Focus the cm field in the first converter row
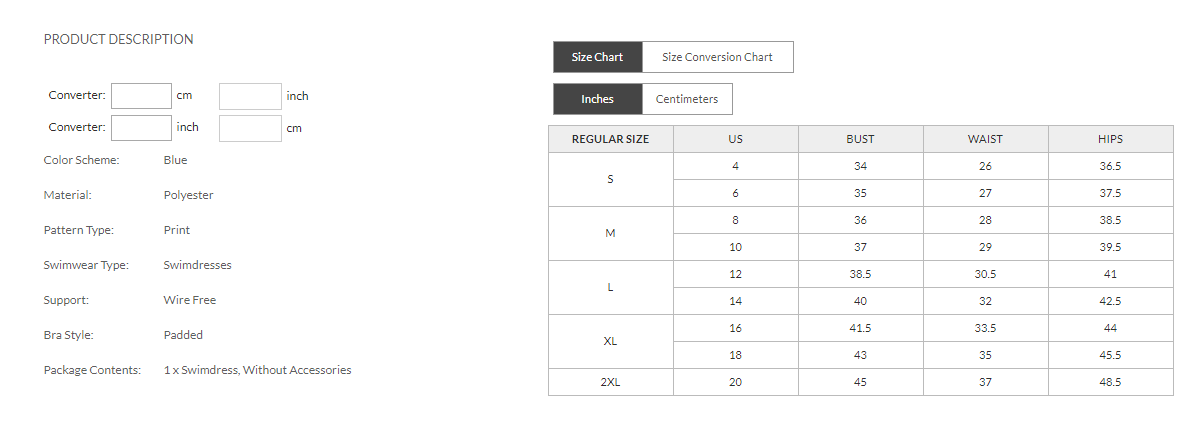The image size is (1202, 440). click(x=141, y=96)
